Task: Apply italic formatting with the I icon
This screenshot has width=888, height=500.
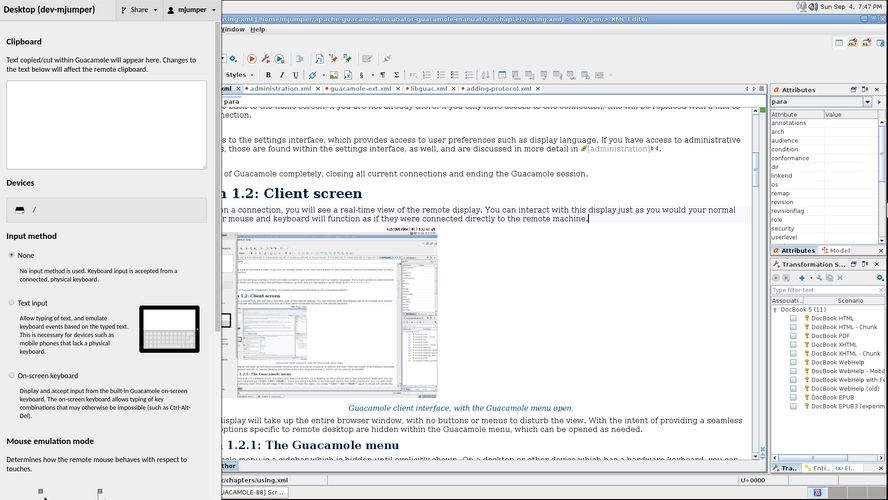Action: pos(281,75)
